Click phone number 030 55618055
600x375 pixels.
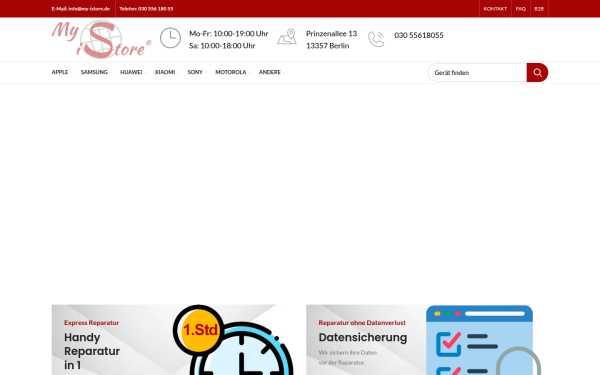point(419,35)
